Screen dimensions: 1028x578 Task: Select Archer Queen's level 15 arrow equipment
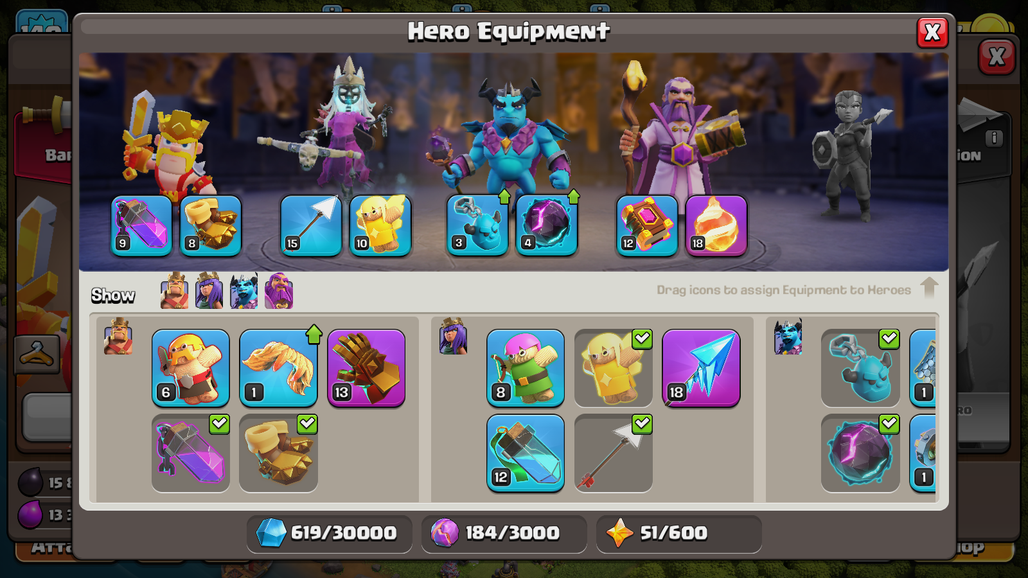[x=311, y=225]
